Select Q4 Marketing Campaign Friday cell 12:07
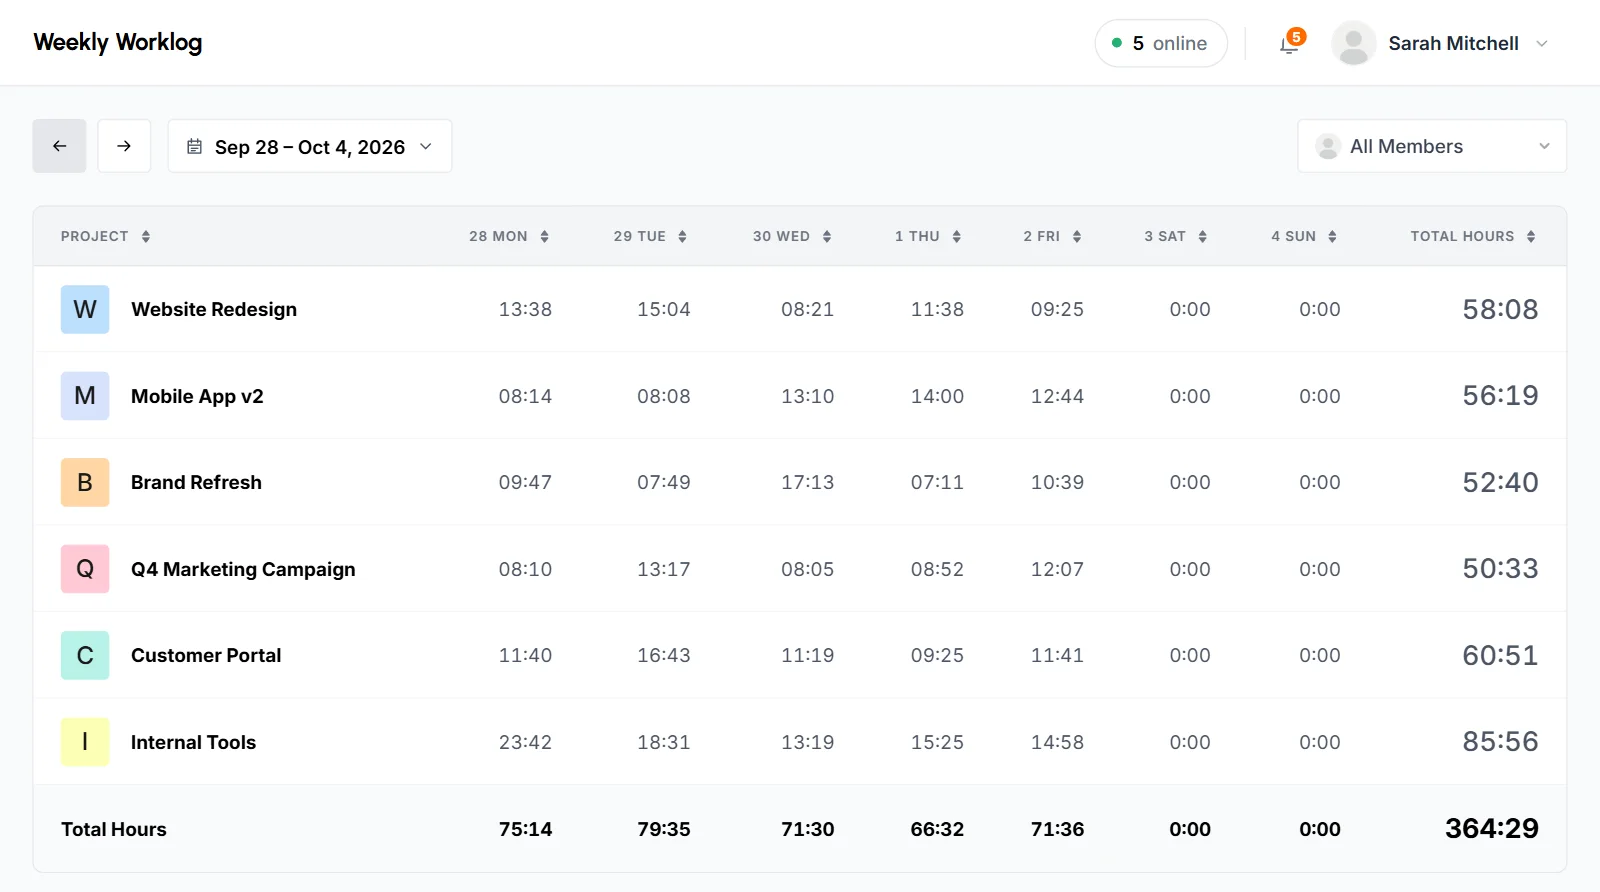The height and width of the screenshot is (892, 1600). (1057, 569)
